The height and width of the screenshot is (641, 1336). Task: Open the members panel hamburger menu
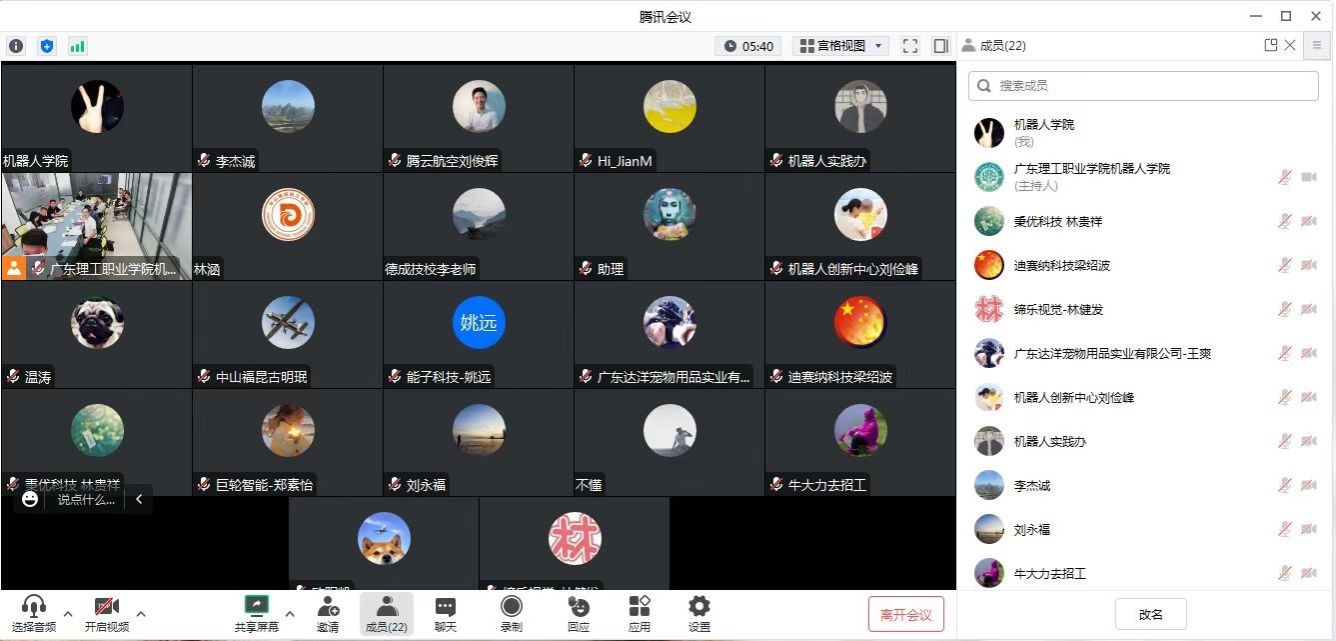(1317, 45)
